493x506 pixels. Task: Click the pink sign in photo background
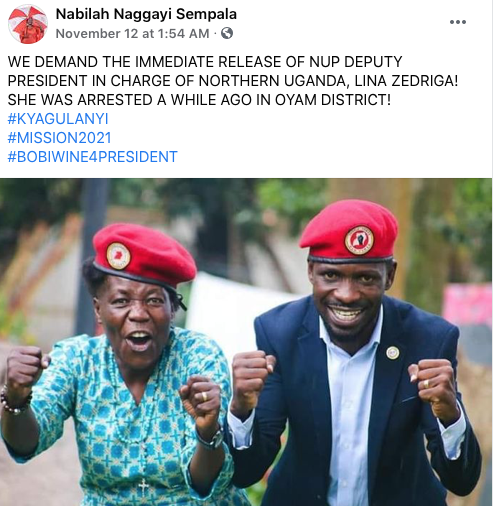pyautogui.click(x=468, y=305)
